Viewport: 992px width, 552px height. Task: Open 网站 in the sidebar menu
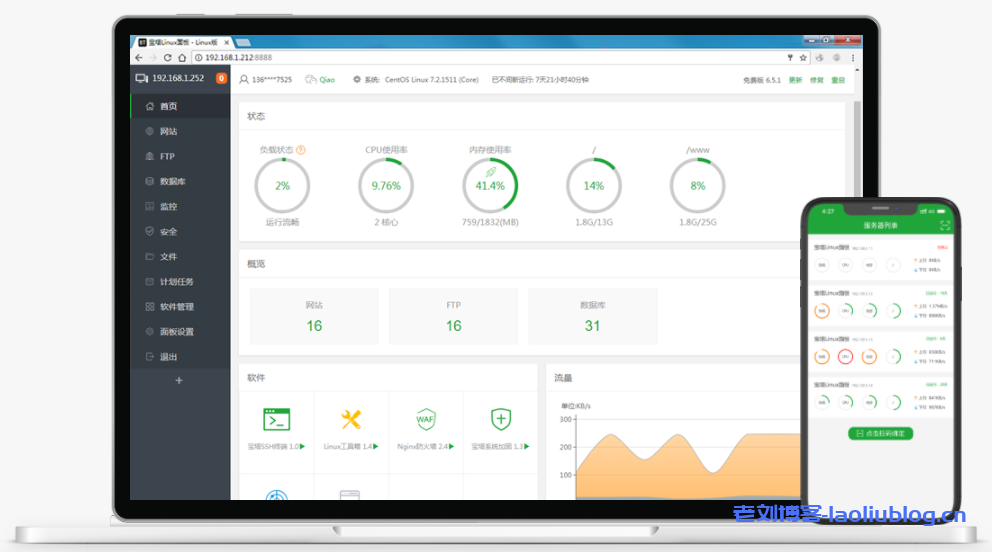168,131
